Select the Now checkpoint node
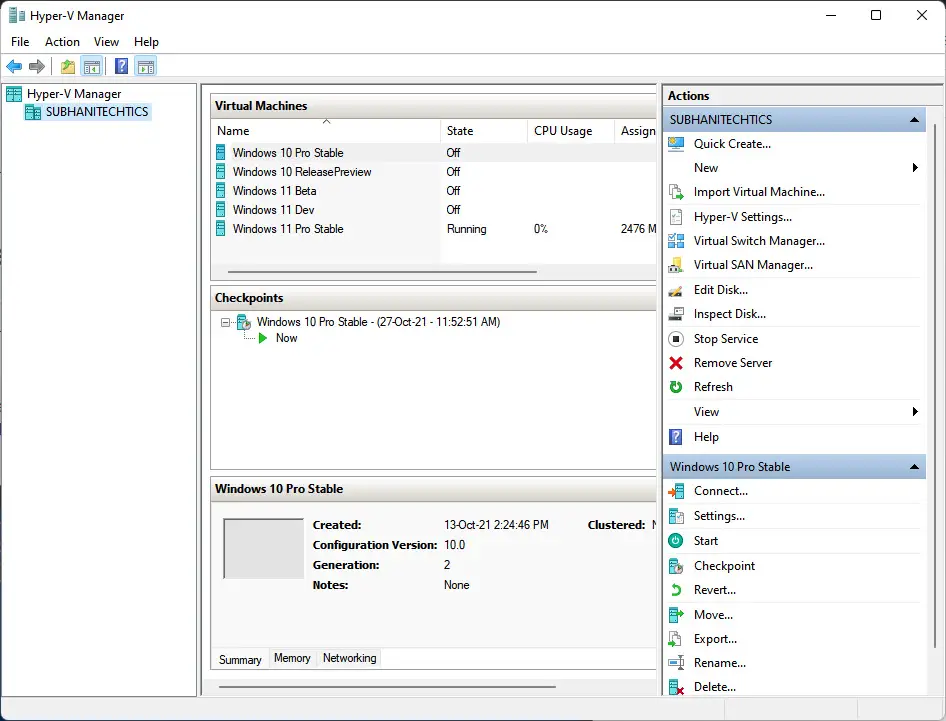 (287, 338)
